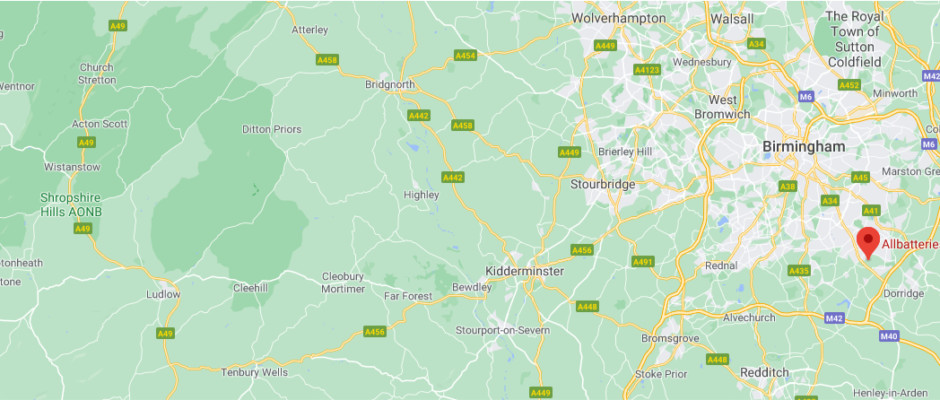Click the Redditch town label
The image size is (940, 400).
coord(765,372)
